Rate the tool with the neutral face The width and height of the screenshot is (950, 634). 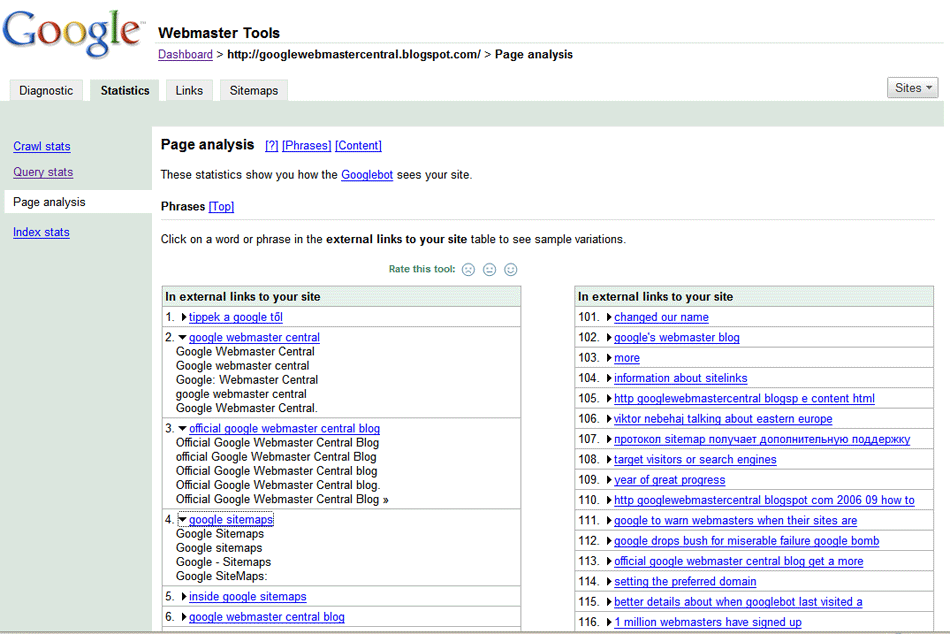490,270
